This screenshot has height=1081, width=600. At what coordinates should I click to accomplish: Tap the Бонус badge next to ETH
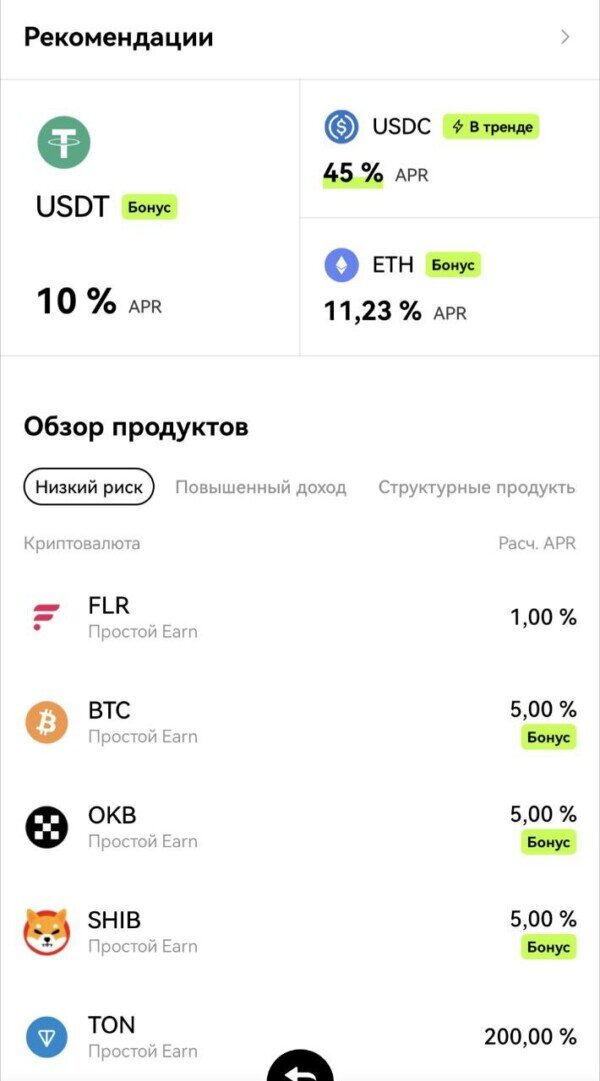point(453,265)
